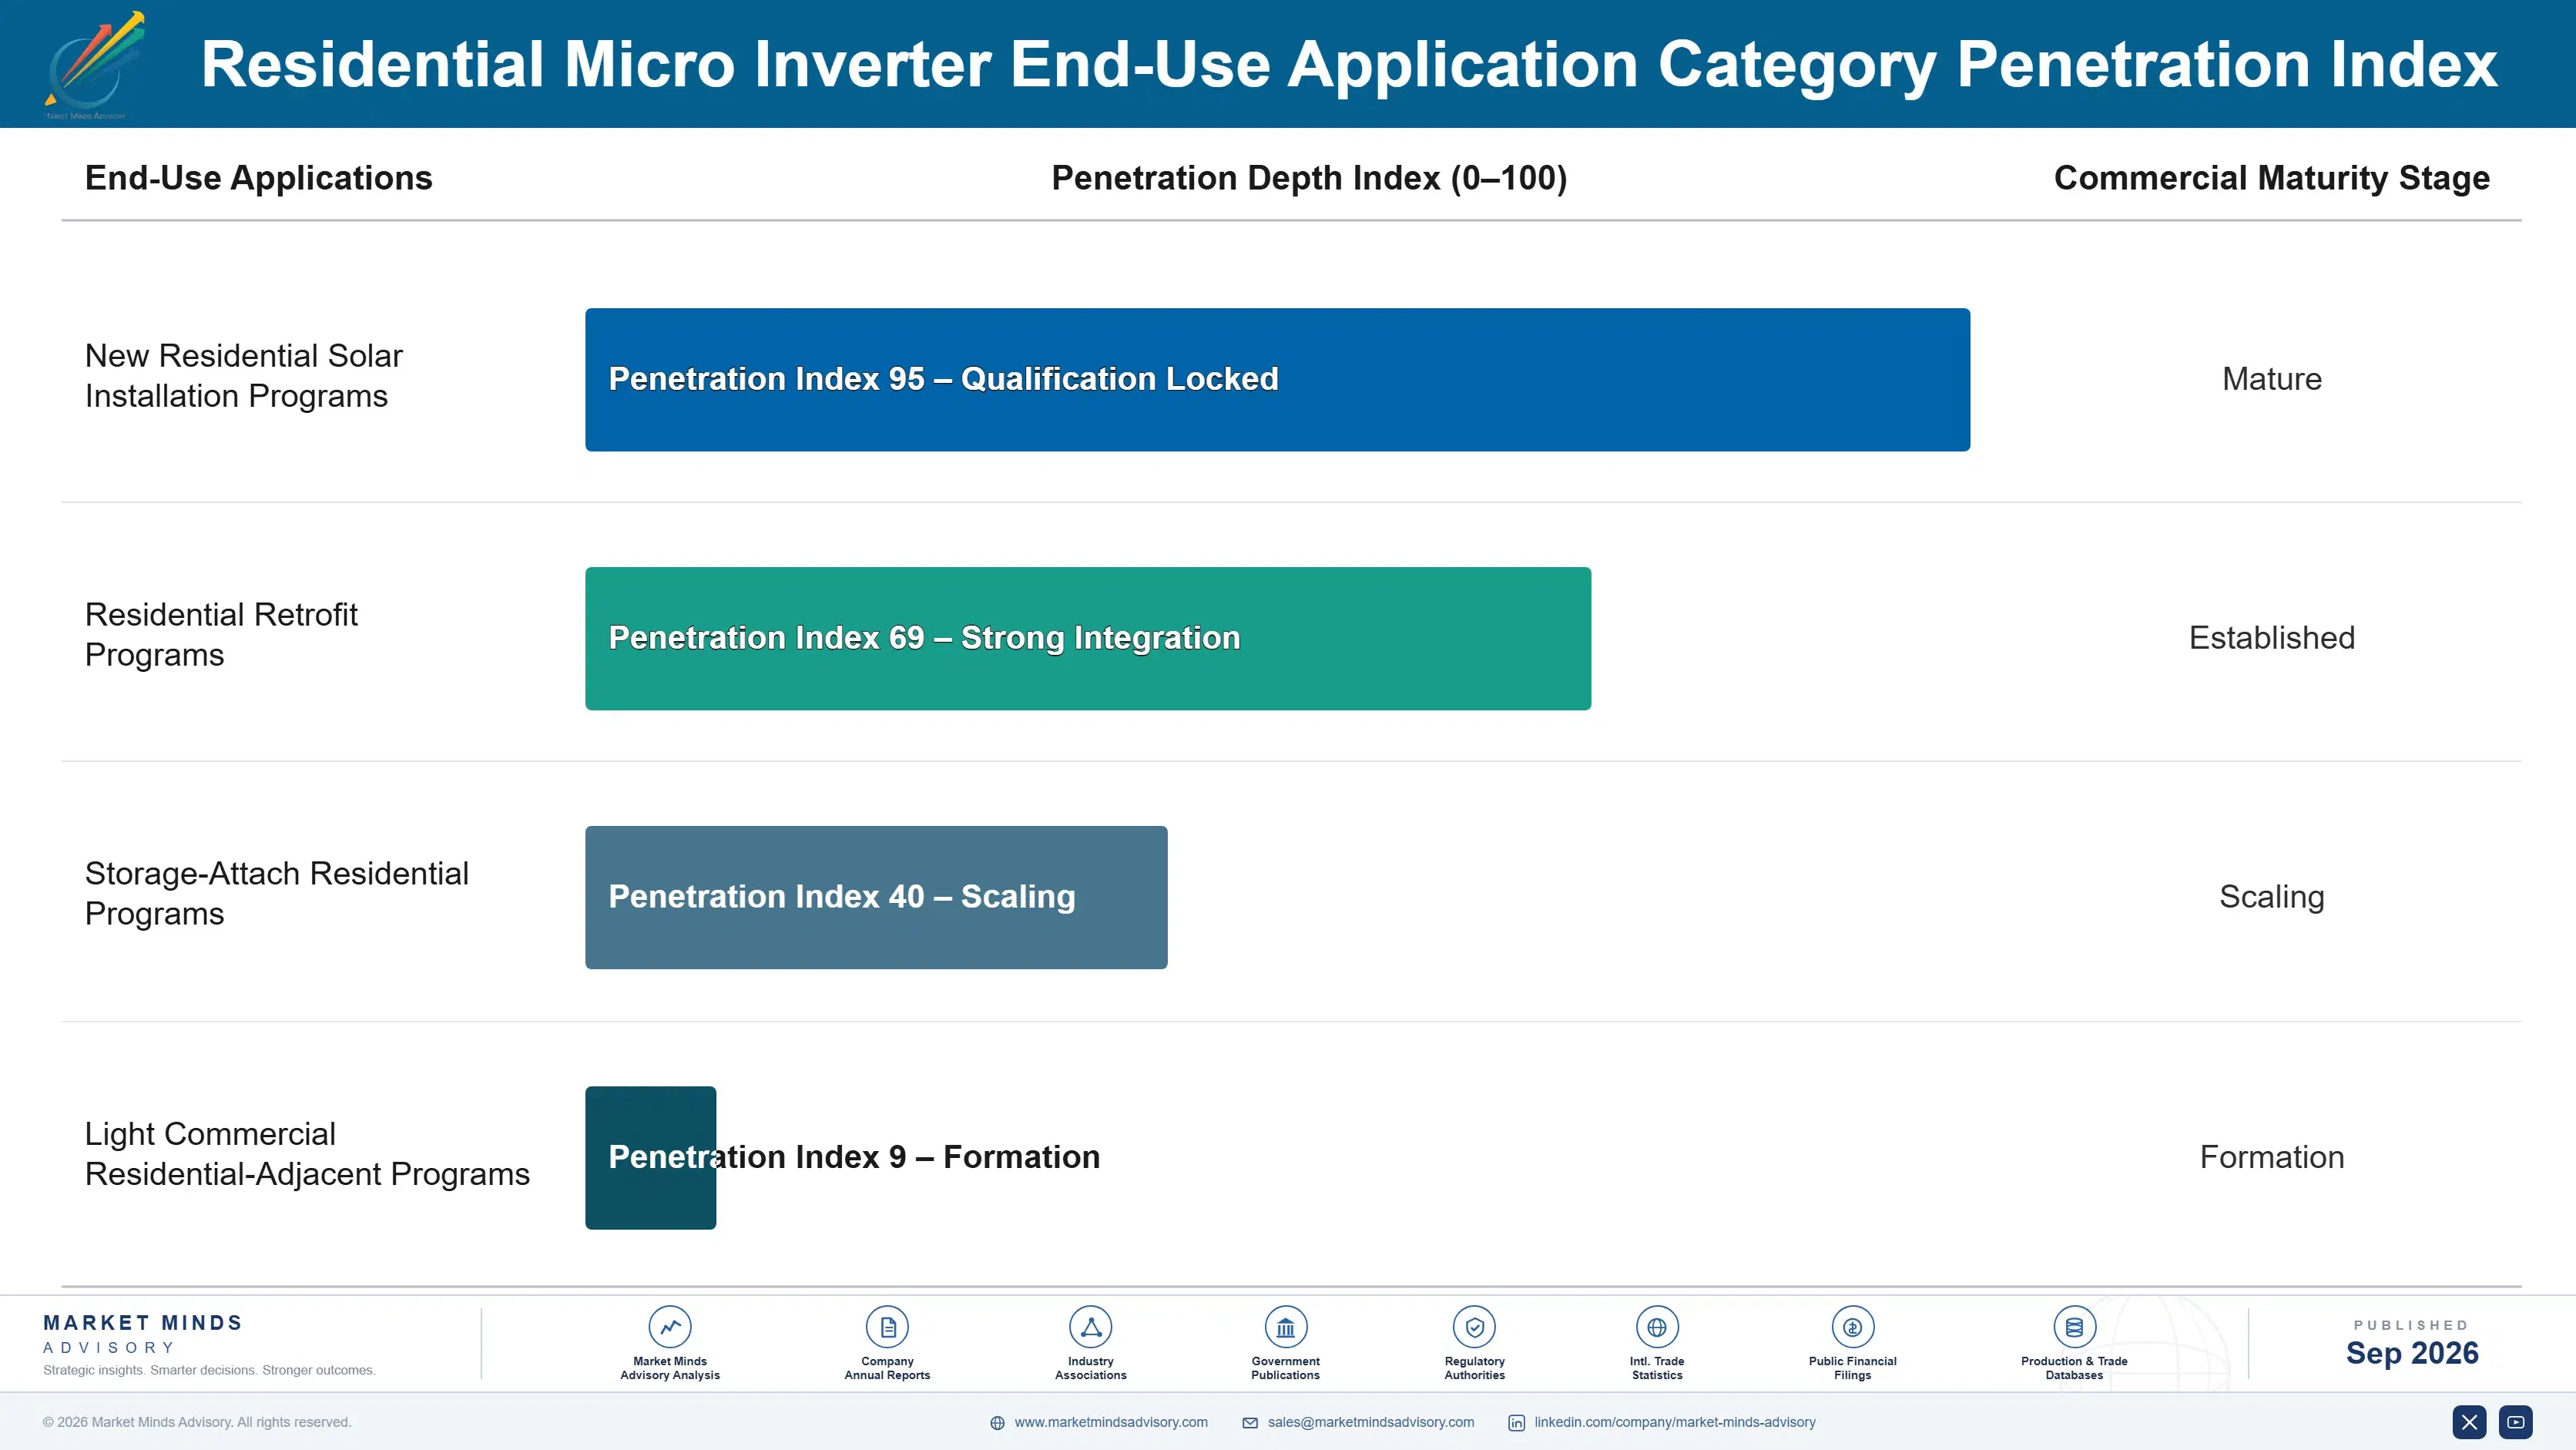2576x1450 pixels.
Task: Click the Formation maturity stage text
Action: coord(2271,1157)
